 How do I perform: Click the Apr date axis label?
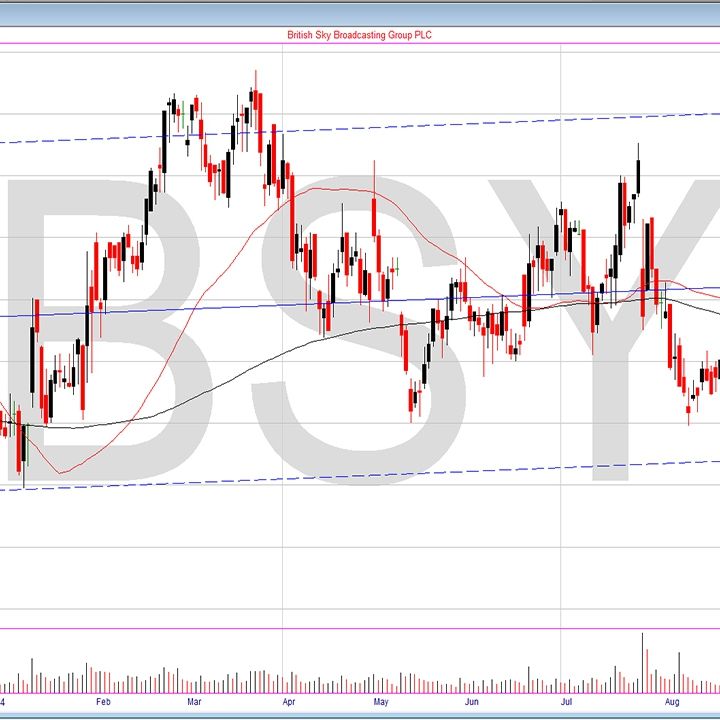coord(288,703)
